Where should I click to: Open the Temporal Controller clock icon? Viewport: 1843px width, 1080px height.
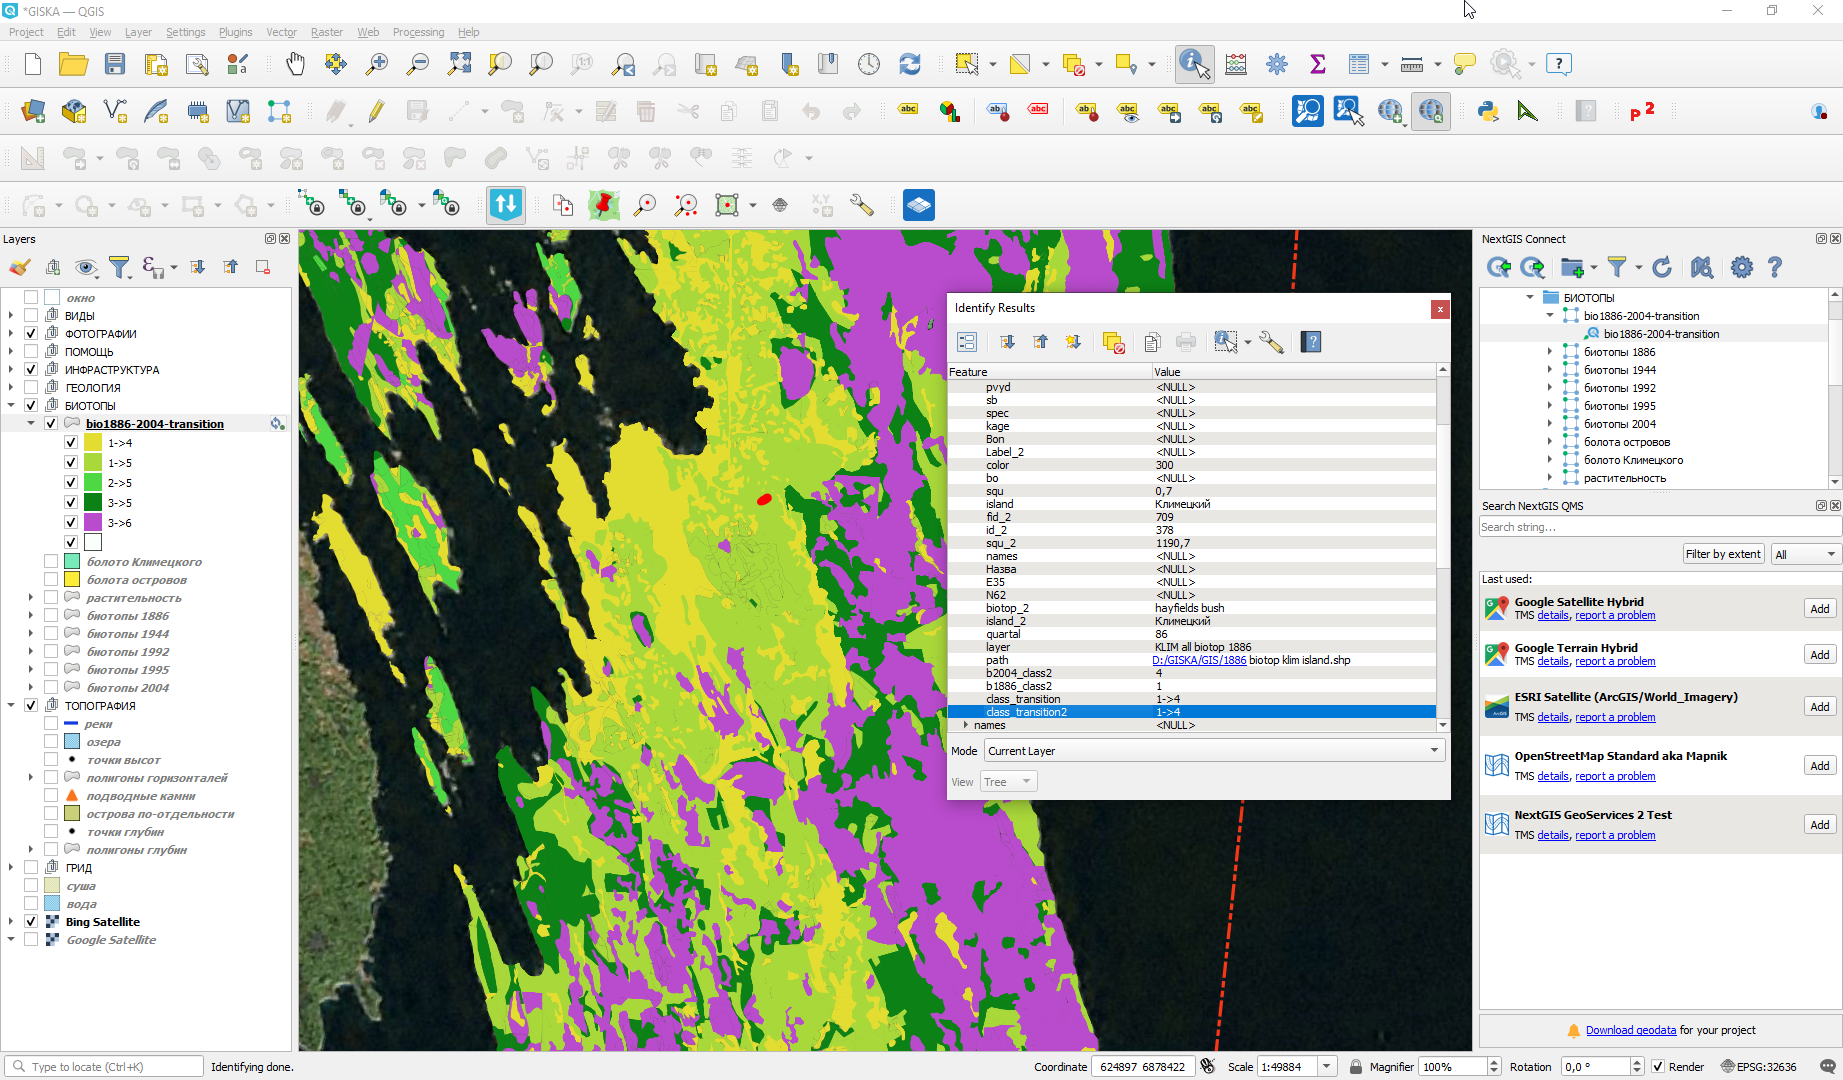pos(869,64)
